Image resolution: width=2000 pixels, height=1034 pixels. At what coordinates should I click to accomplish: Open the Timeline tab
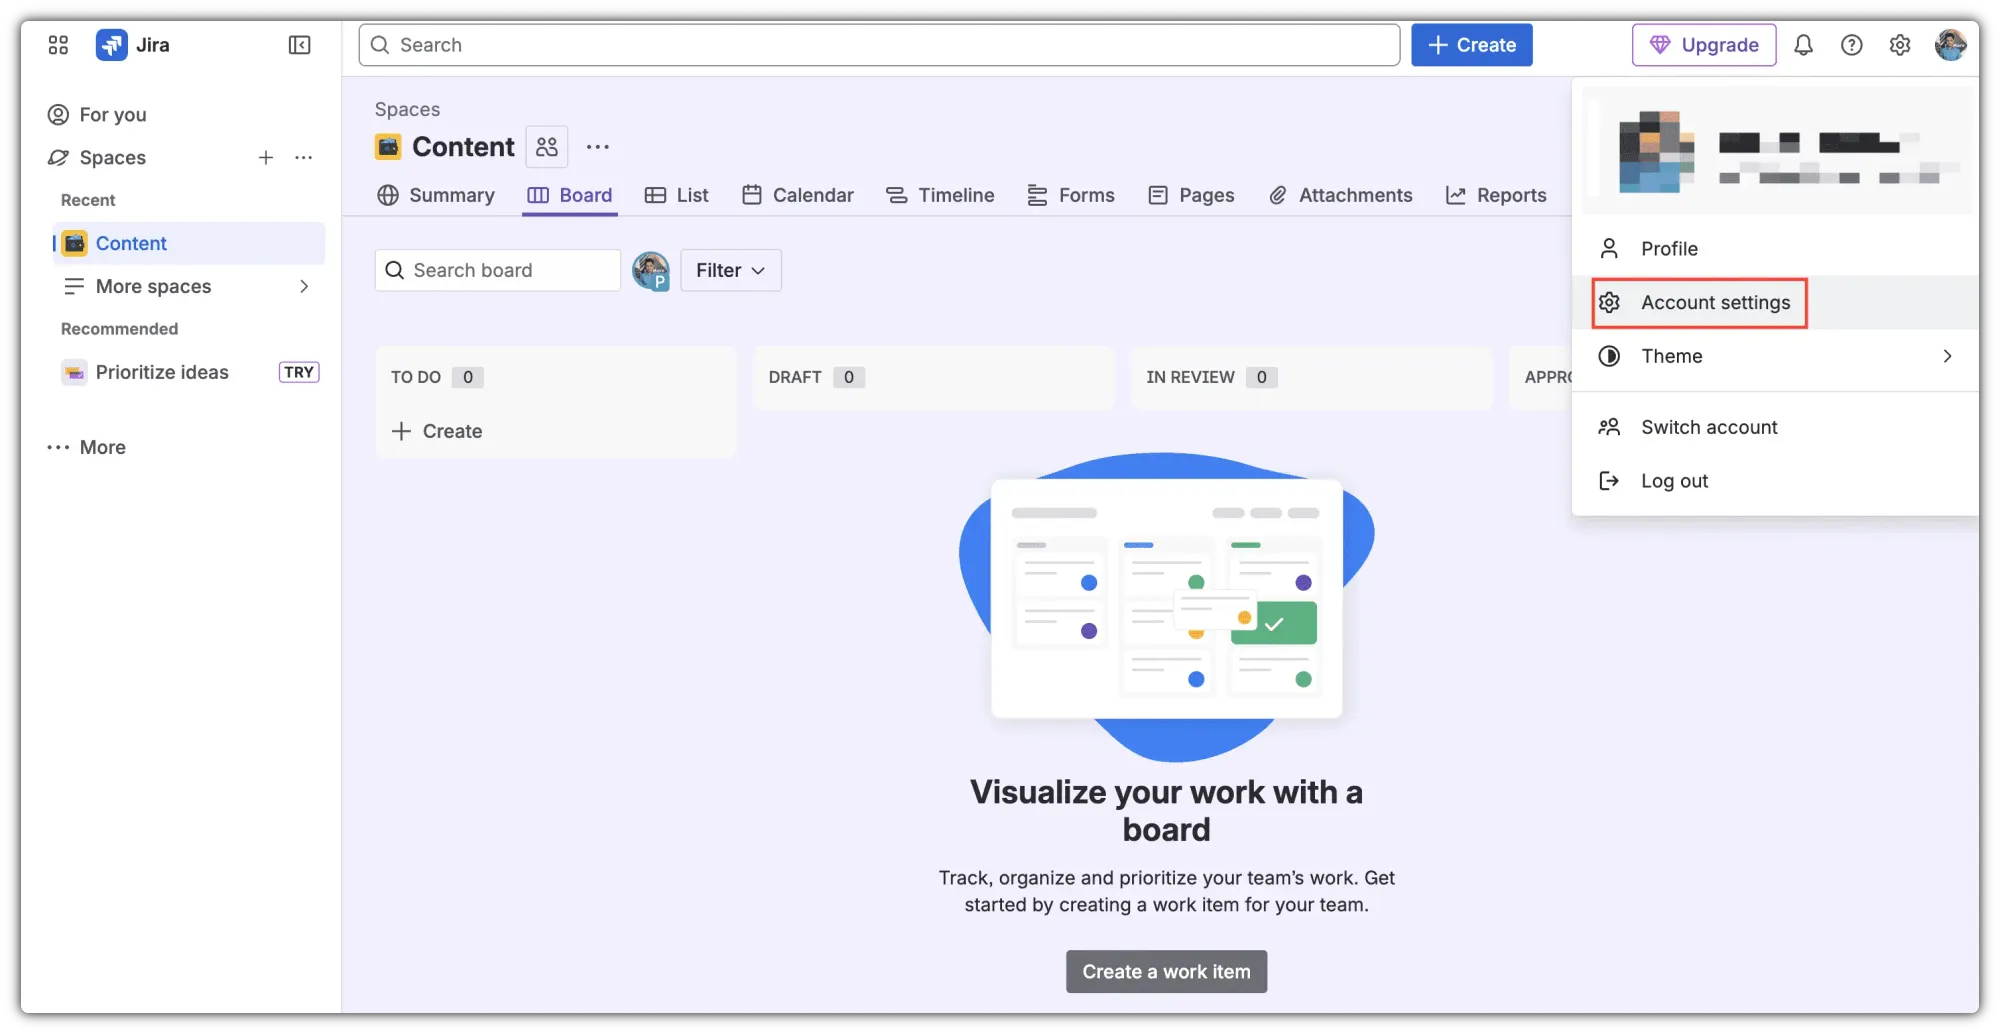pos(940,196)
